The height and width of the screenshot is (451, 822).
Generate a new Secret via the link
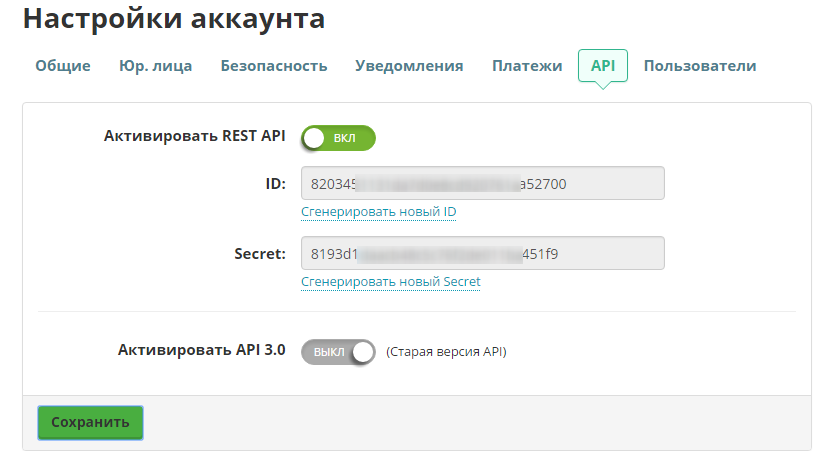390,282
